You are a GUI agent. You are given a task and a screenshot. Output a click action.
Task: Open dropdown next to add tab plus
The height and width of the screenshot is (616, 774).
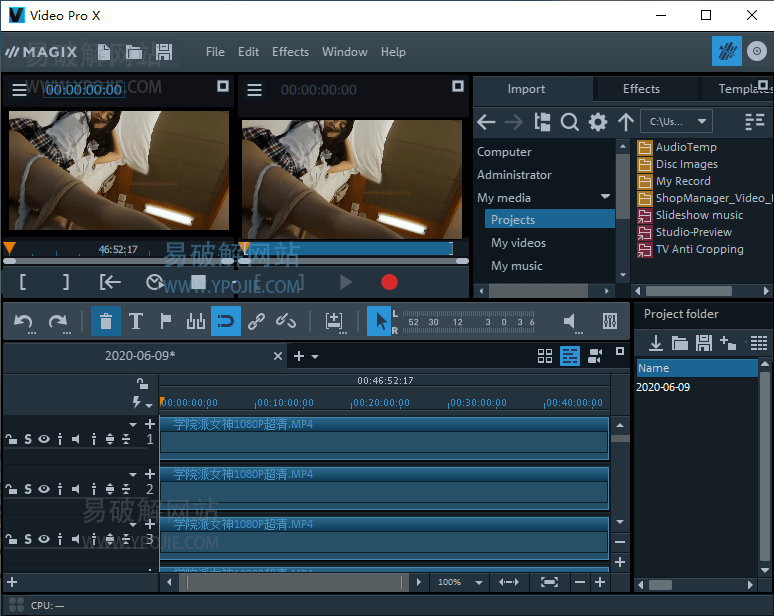[x=315, y=356]
